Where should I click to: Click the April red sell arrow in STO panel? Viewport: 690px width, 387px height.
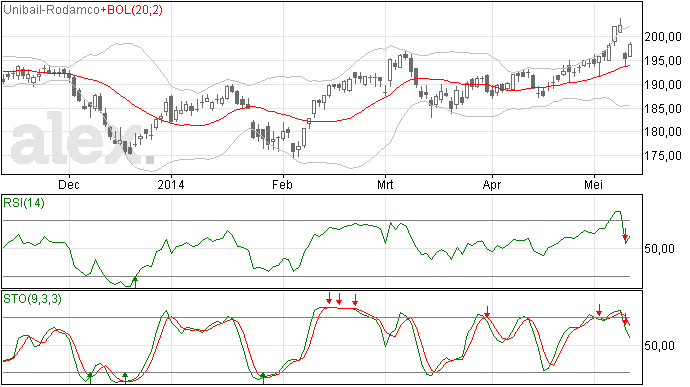[x=487, y=312]
